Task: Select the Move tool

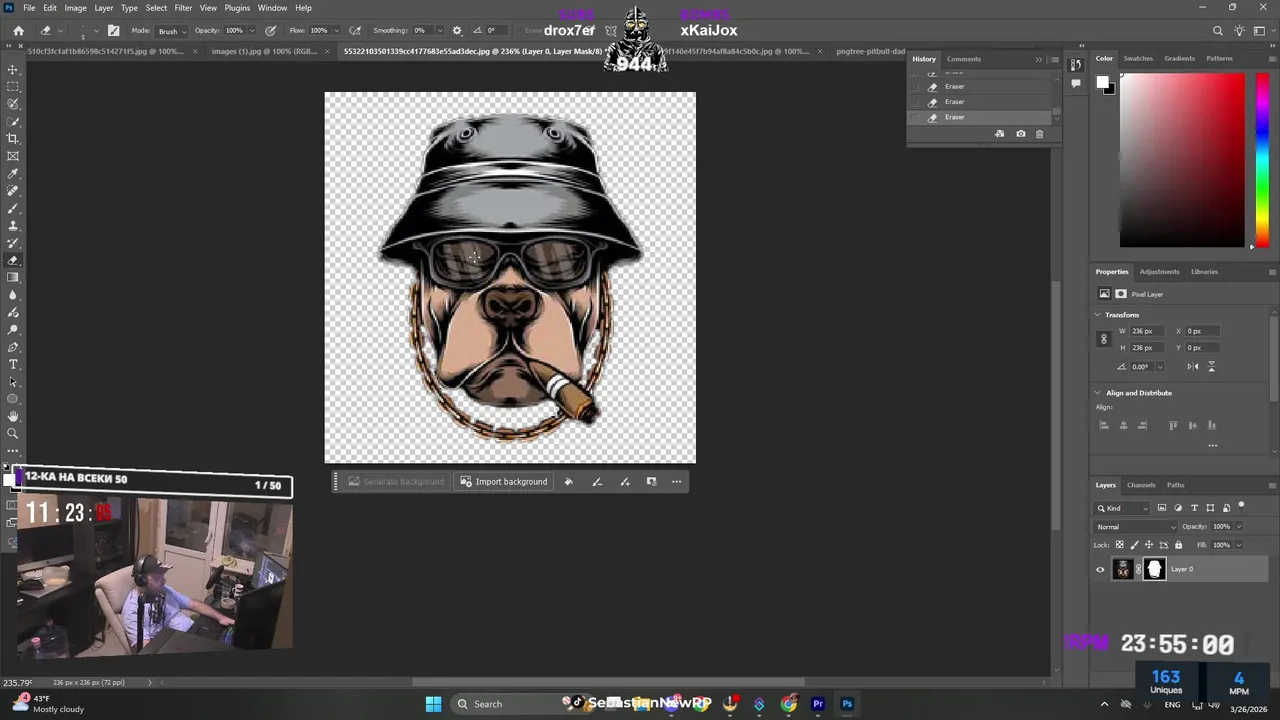Action: [13, 69]
